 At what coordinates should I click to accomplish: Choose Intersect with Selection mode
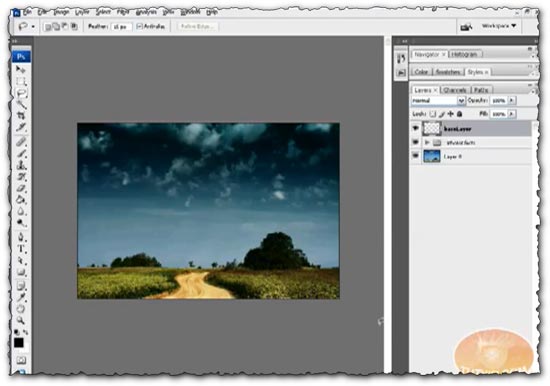pos(74,27)
